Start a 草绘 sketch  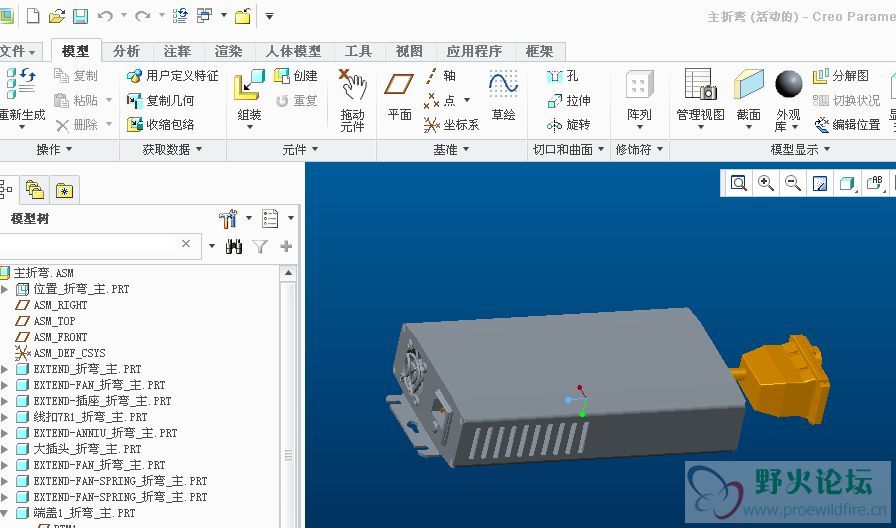(503, 95)
